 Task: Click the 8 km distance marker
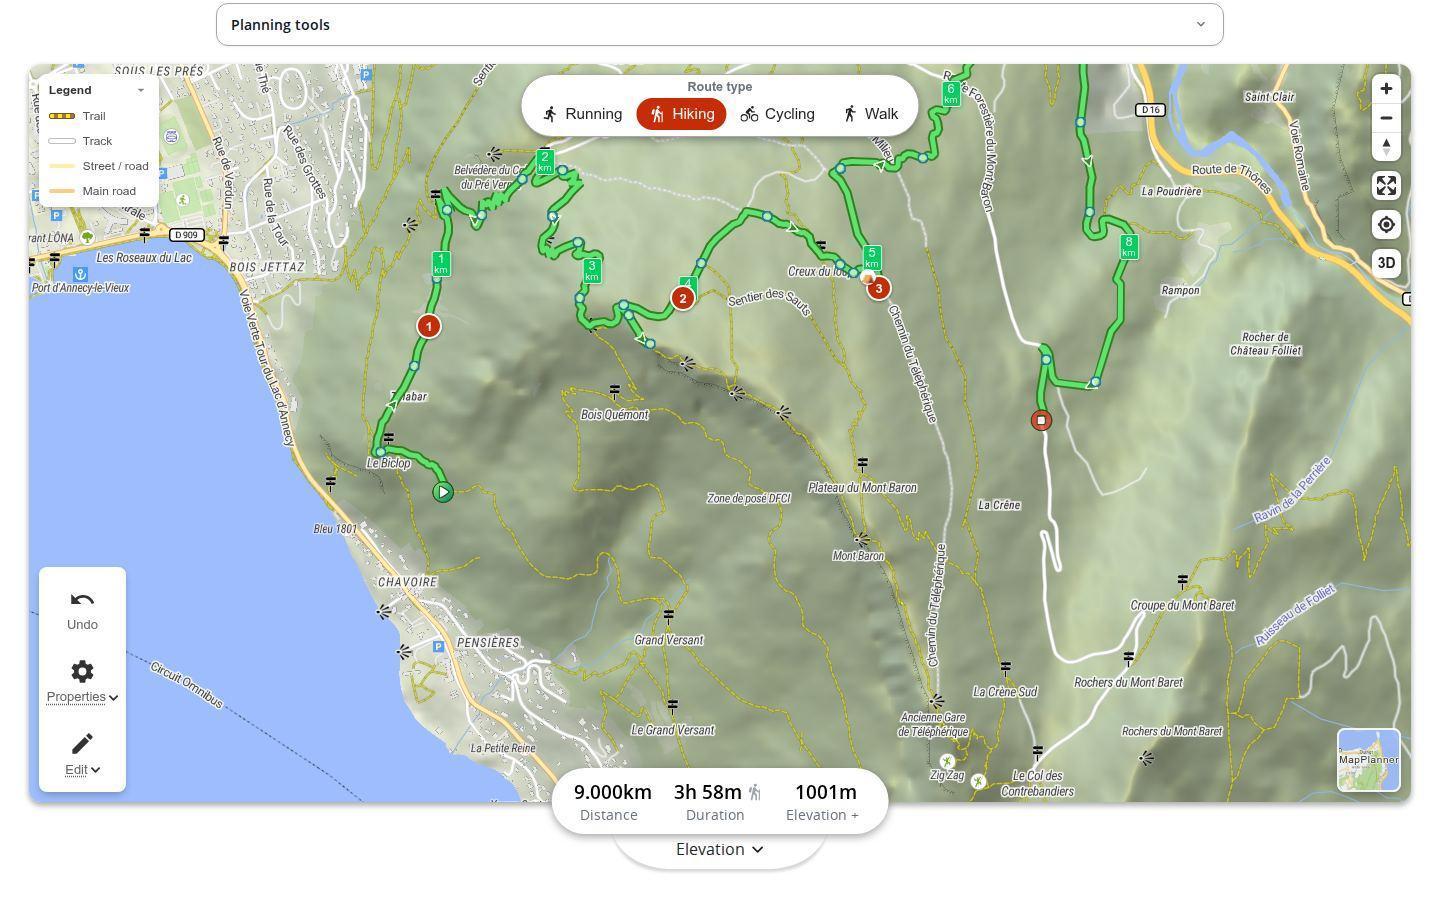(1129, 246)
